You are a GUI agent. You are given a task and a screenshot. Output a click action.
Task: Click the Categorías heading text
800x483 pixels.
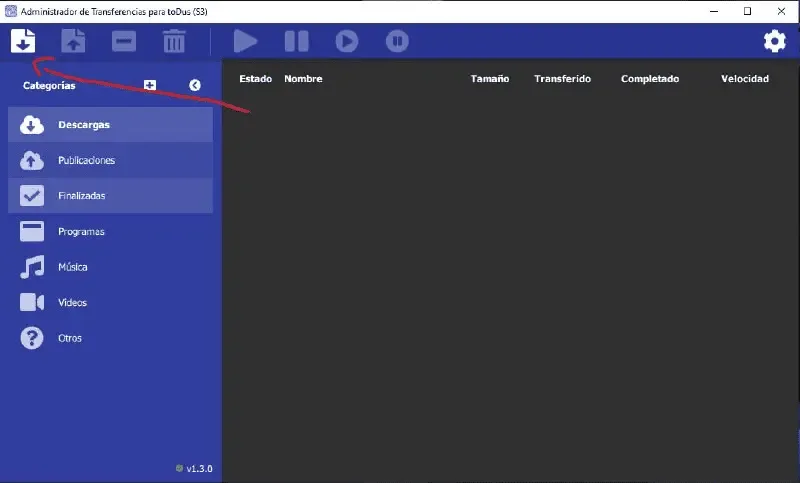[x=49, y=85]
